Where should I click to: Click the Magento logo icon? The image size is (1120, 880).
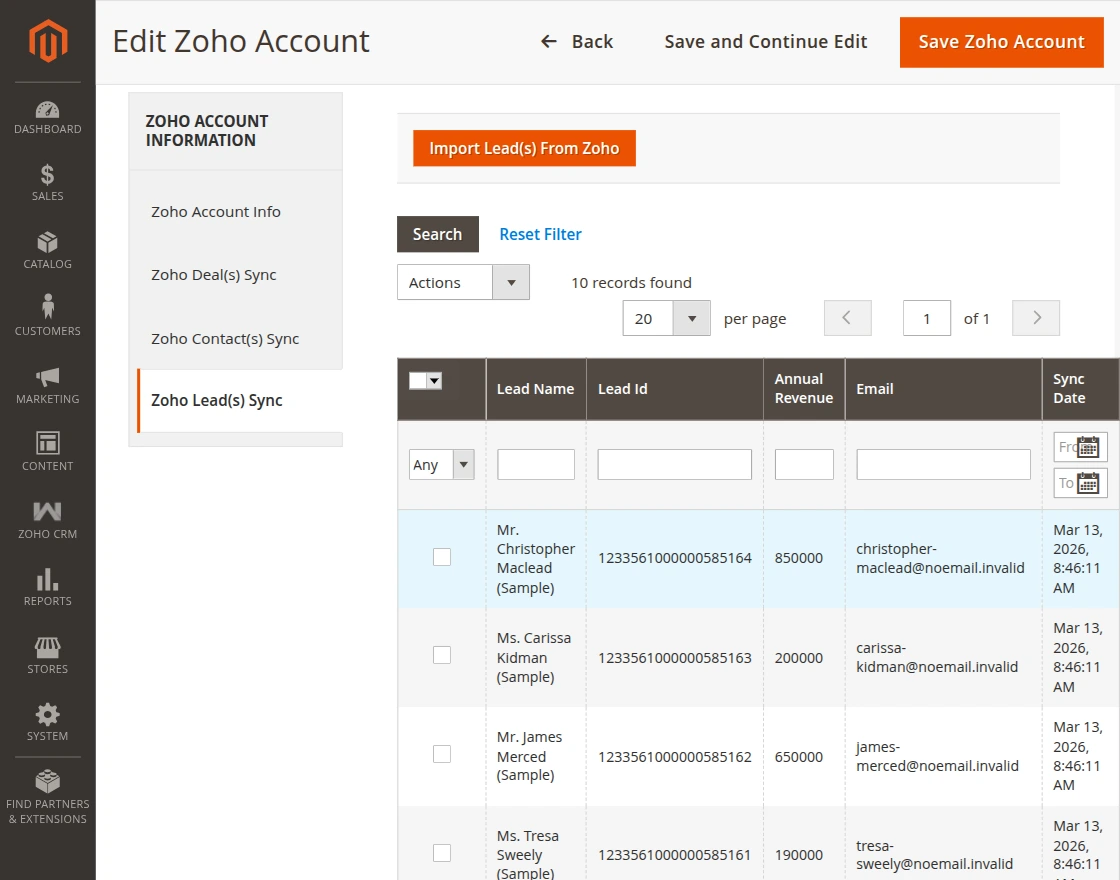(48, 41)
